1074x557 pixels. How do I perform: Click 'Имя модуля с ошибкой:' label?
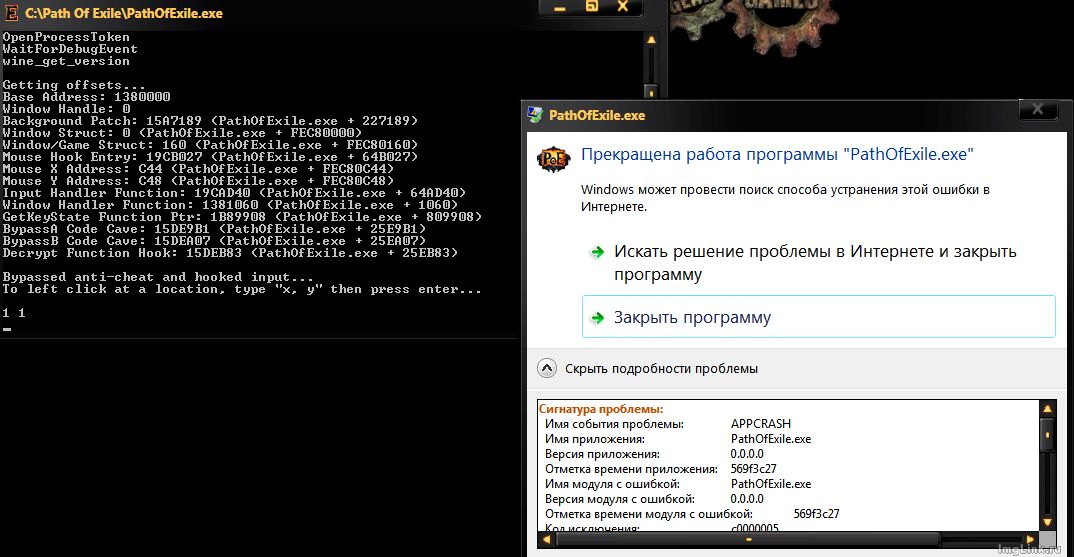[x=612, y=484]
